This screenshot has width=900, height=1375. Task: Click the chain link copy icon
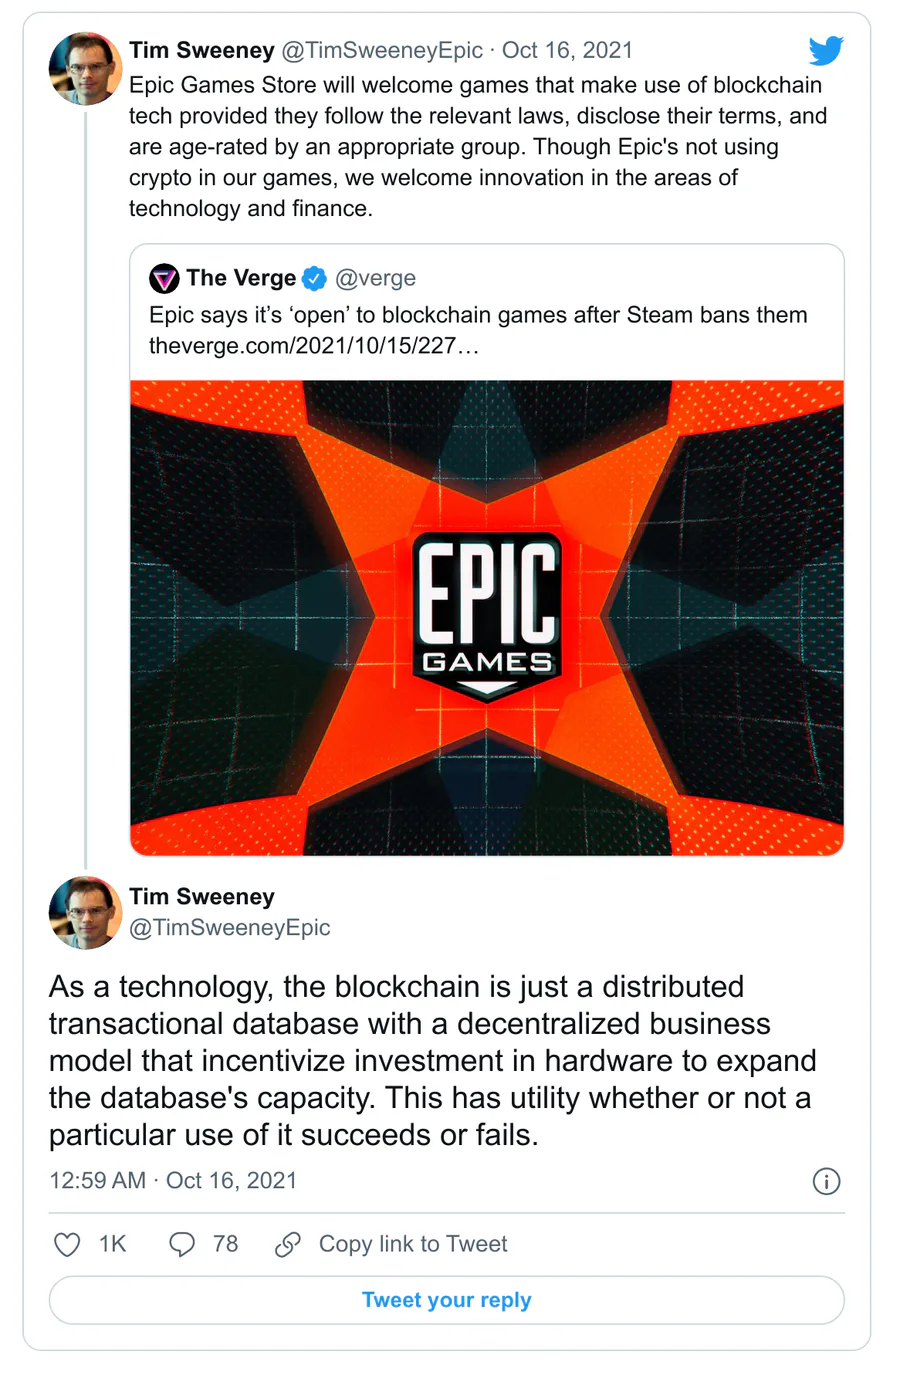288,1244
